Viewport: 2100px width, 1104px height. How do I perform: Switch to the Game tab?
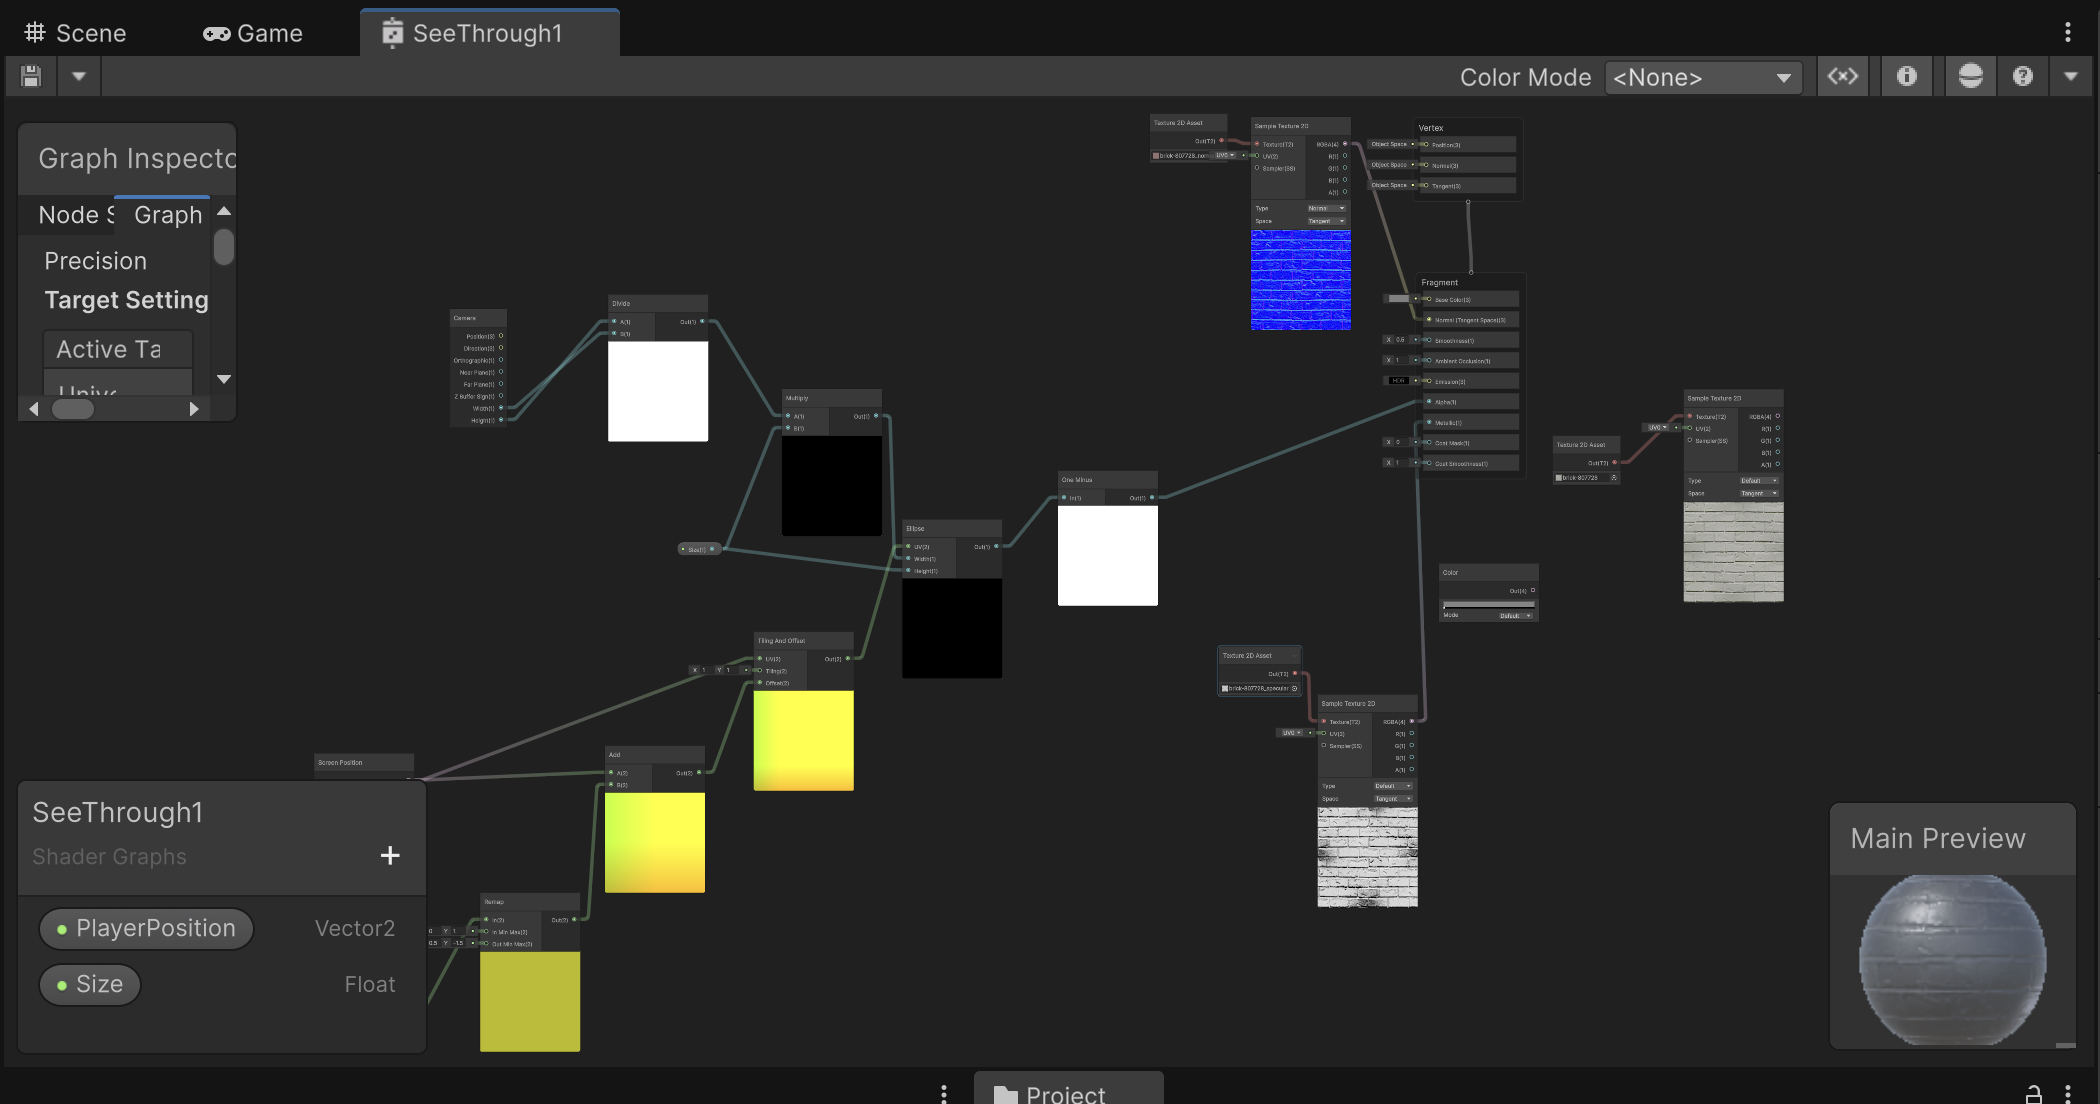pos(253,33)
